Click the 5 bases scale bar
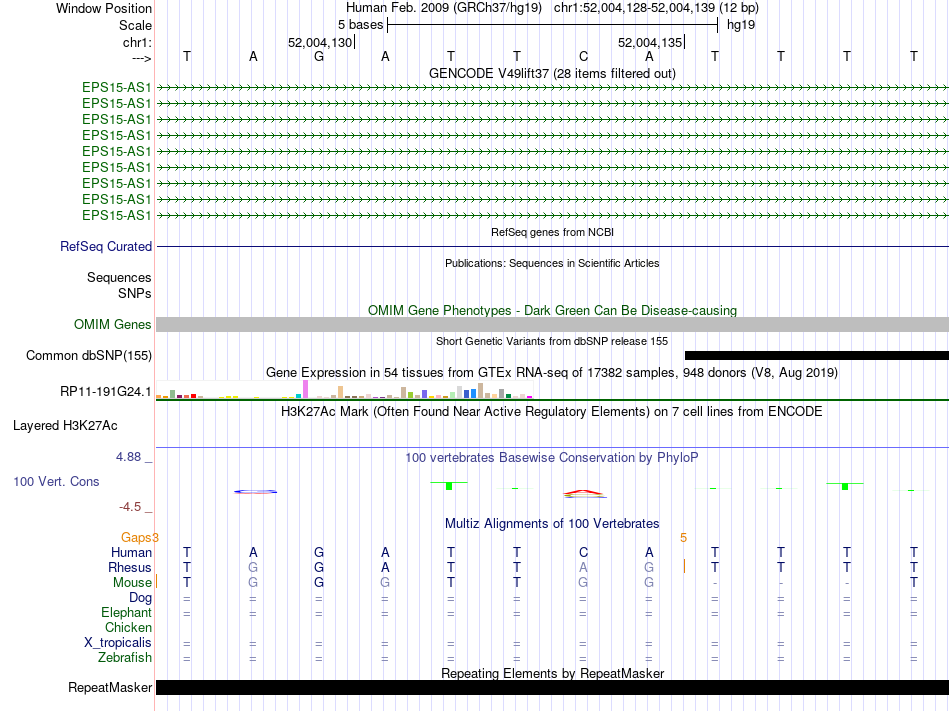 [x=553, y=25]
